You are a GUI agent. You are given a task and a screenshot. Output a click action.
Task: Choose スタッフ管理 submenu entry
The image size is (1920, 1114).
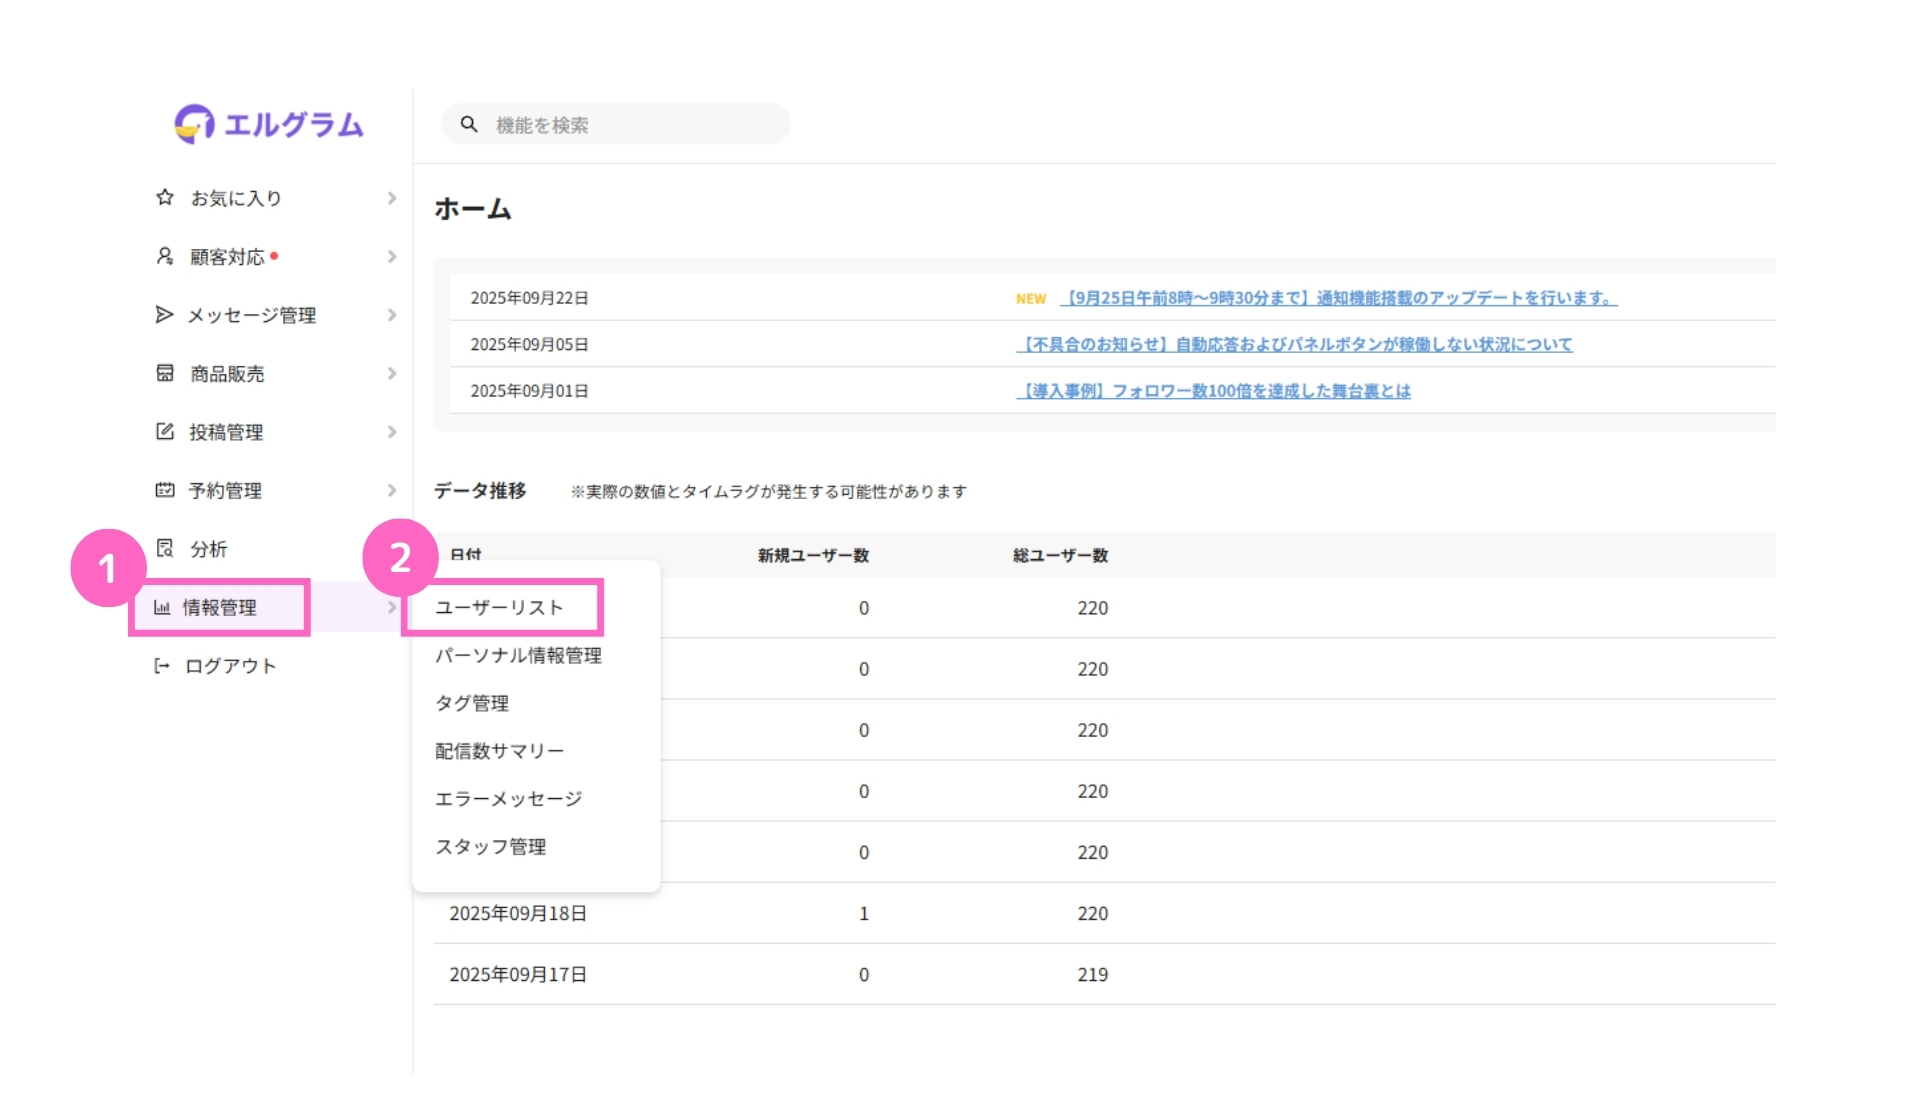pos(490,847)
